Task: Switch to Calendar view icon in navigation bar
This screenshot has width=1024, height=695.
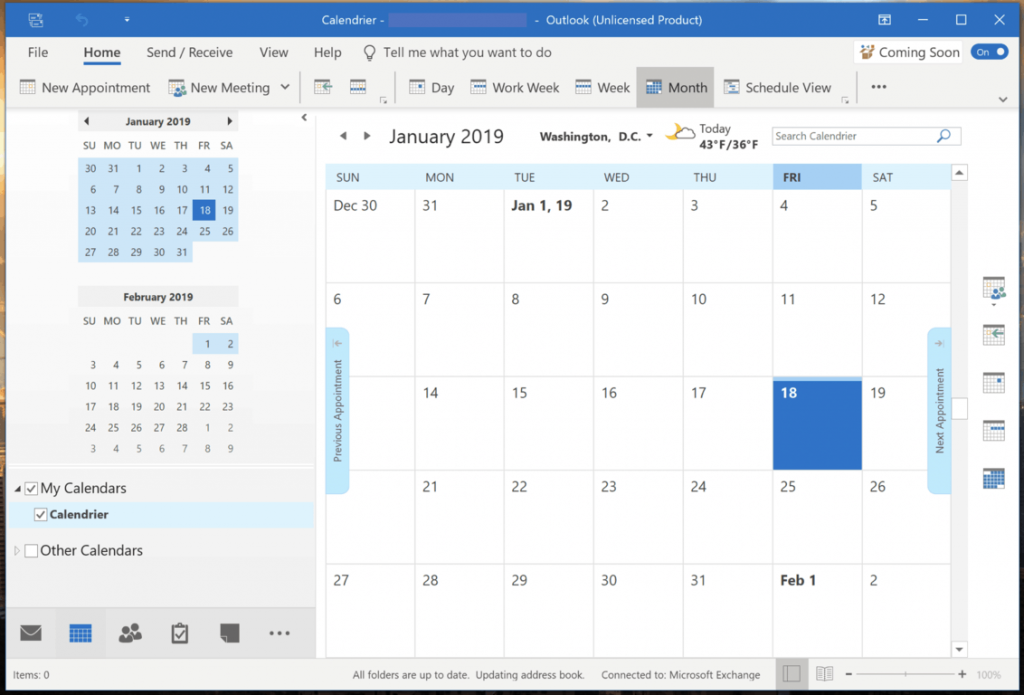Action: 80,633
